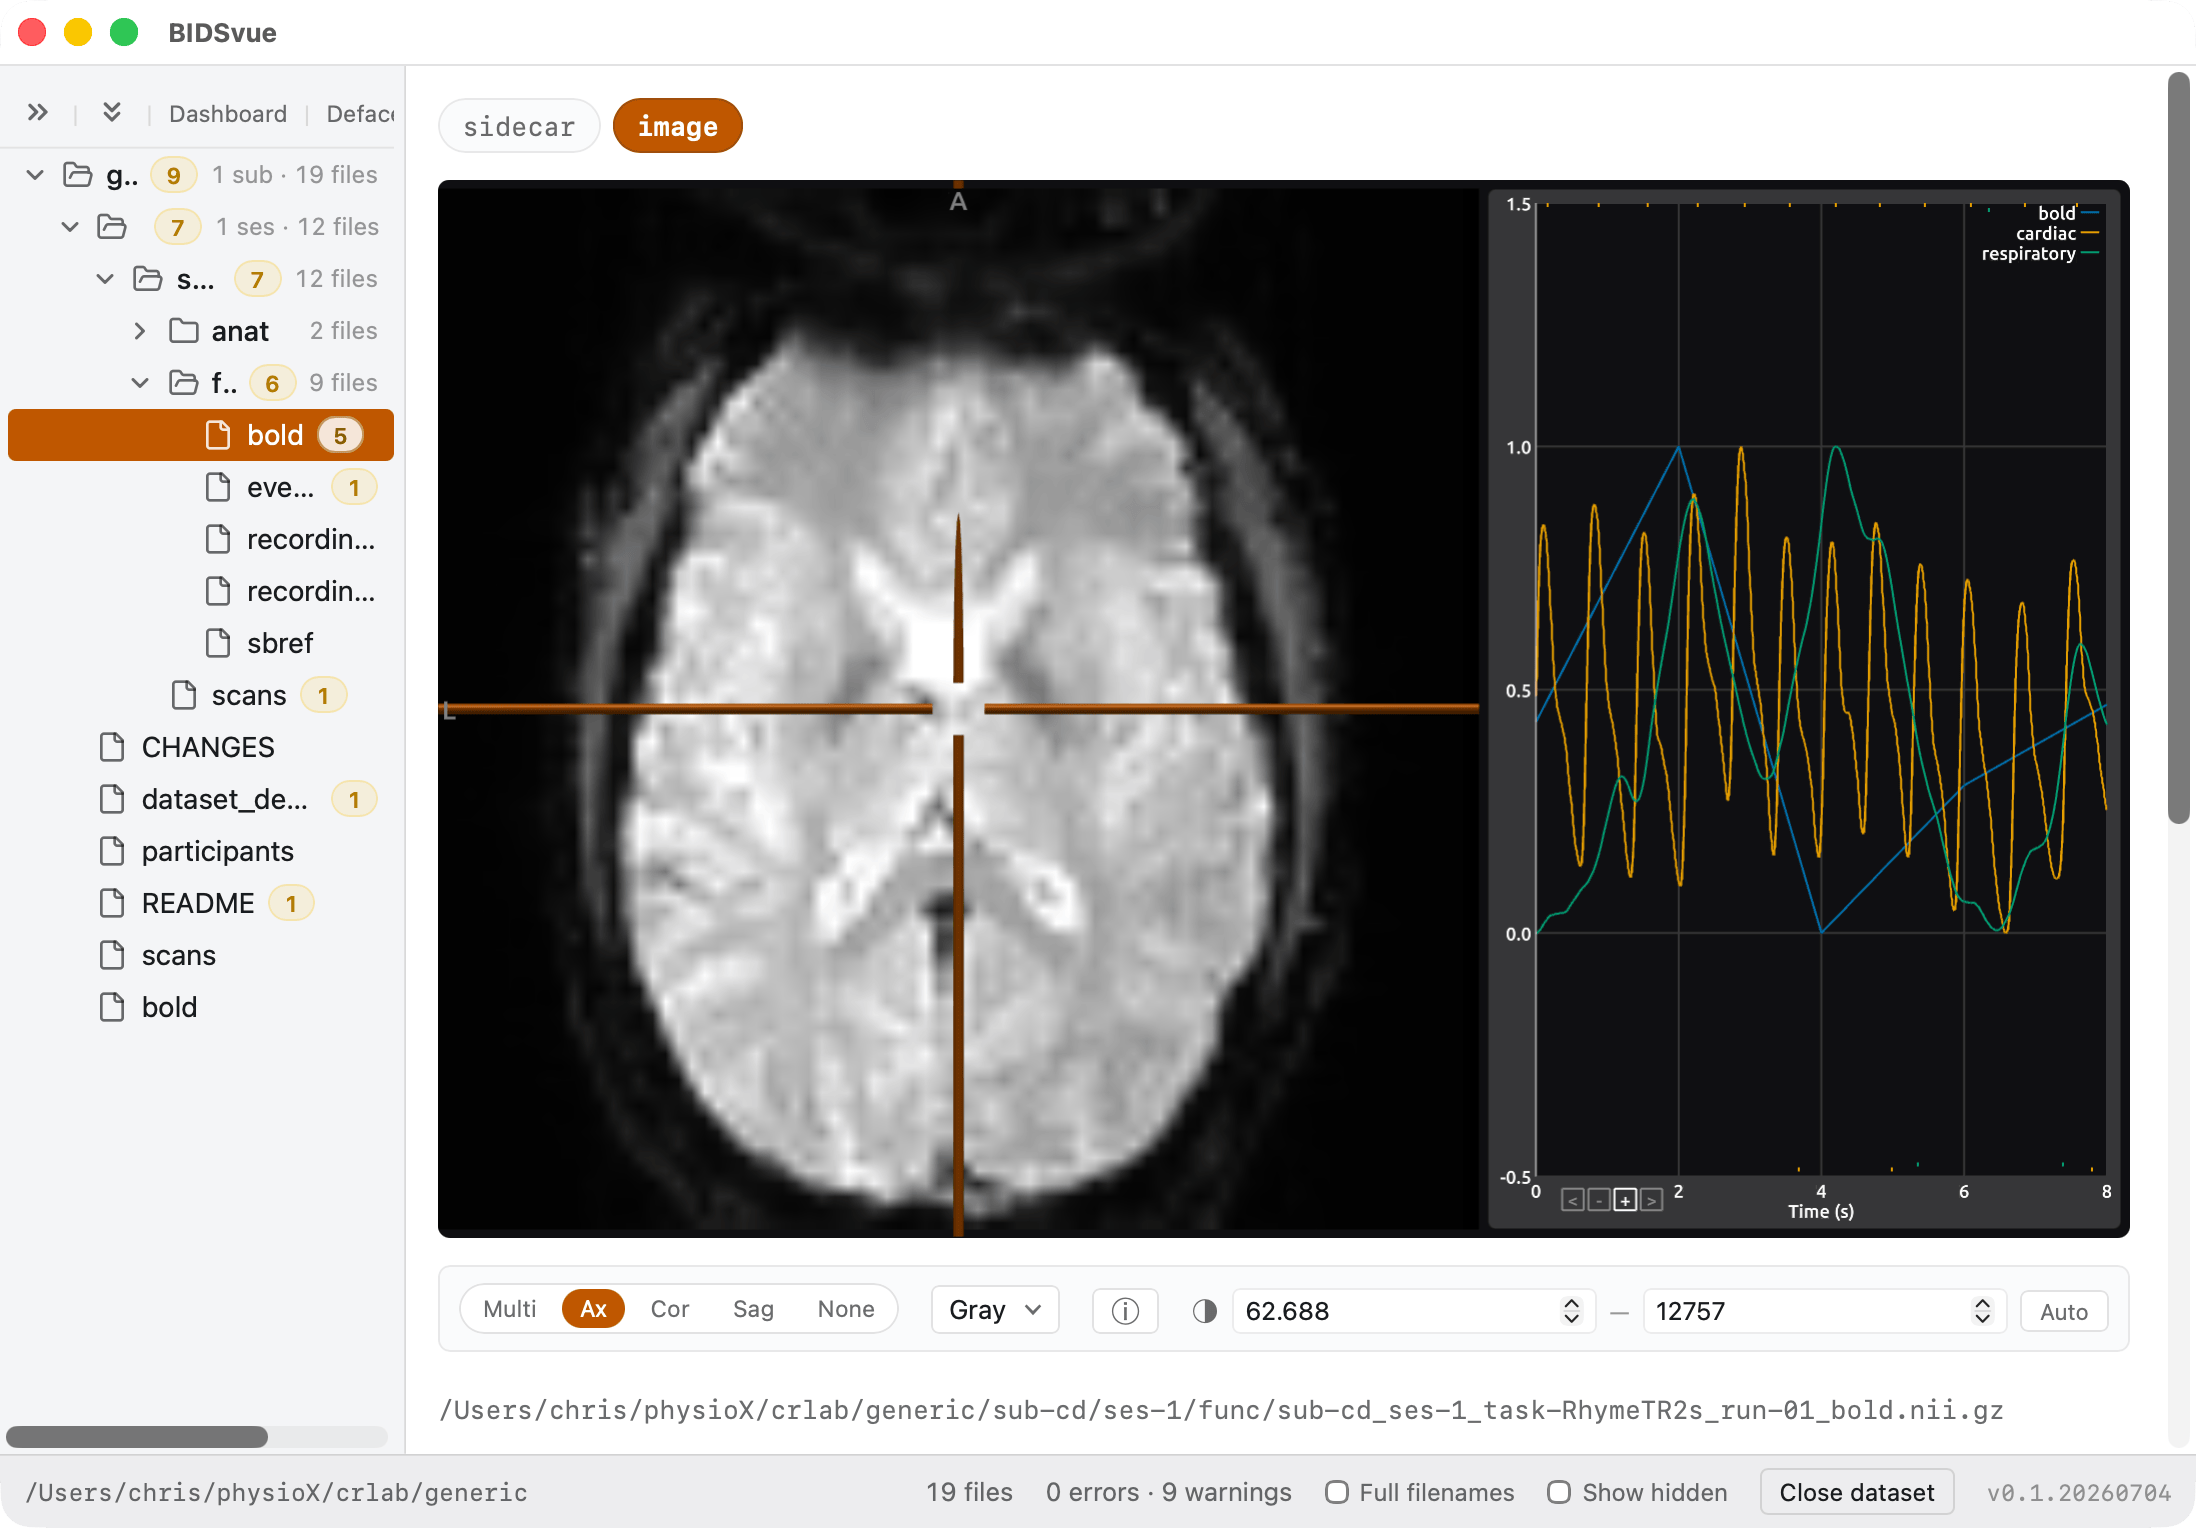The width and height of the screenshot is (2196, 1528).
Task: Click the collapse-all double down chevron icon
Action: (112, 113)
